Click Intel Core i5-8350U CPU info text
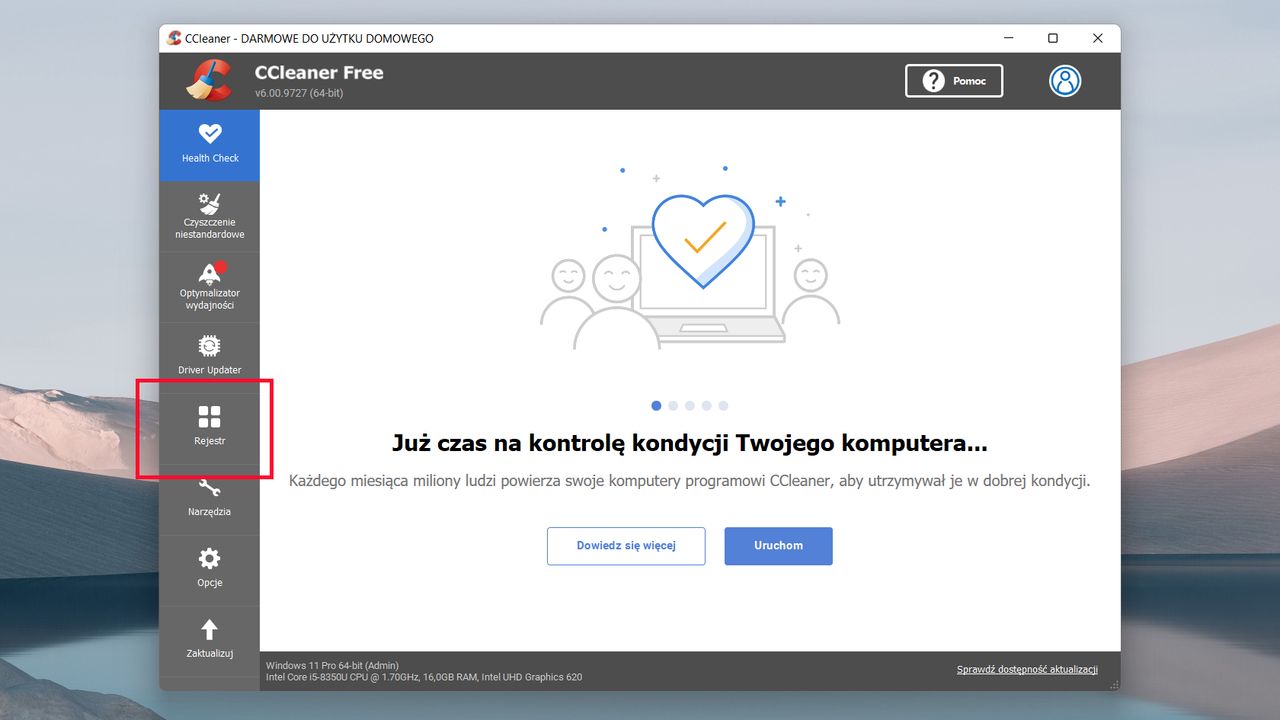Viewport: 1280px width, 720px height. [424, 677]
